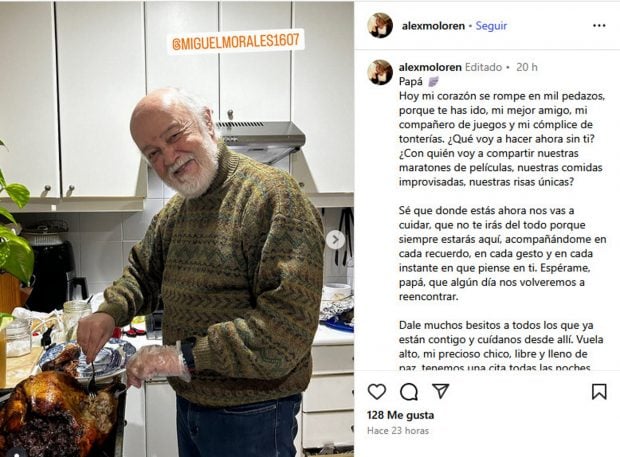Click the photo of the man carving turkey
Image resolution: width=620 pixels, height=457 pixels.
point(177,228)
